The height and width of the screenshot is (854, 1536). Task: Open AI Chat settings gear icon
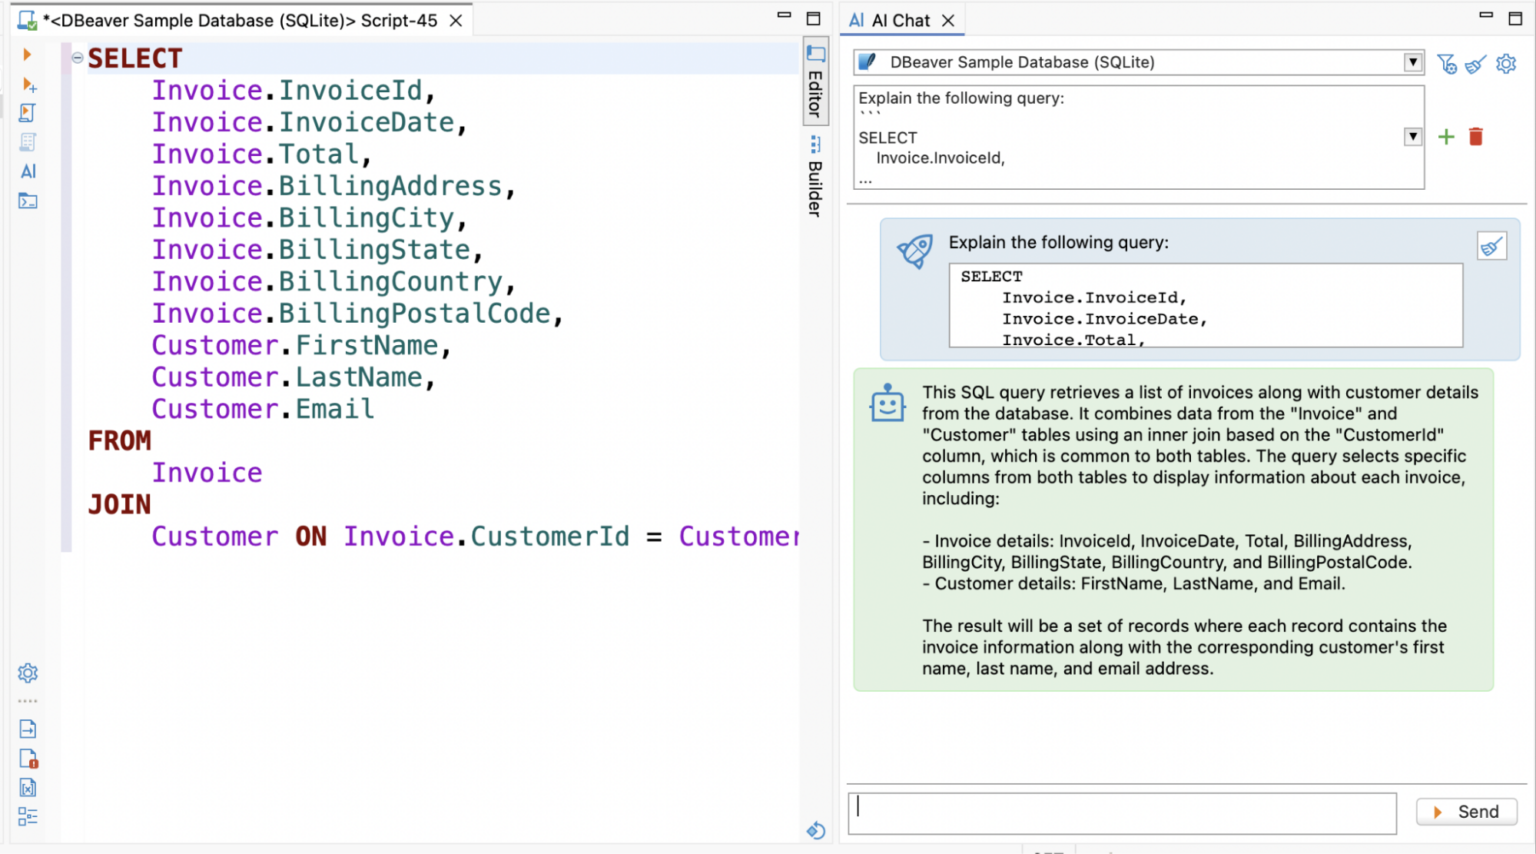tap(1505, 64)
